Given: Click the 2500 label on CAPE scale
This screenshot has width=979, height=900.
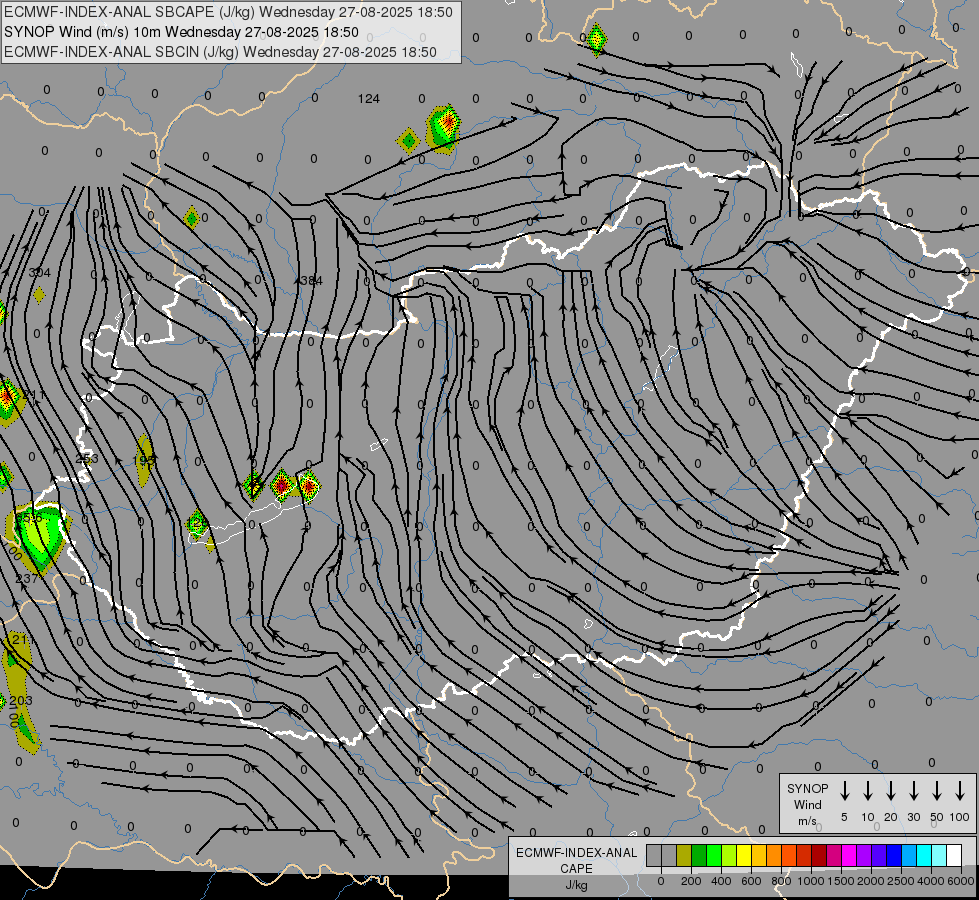Looking at the screenshot, I should pyautogui.click(x=901, y=881).
